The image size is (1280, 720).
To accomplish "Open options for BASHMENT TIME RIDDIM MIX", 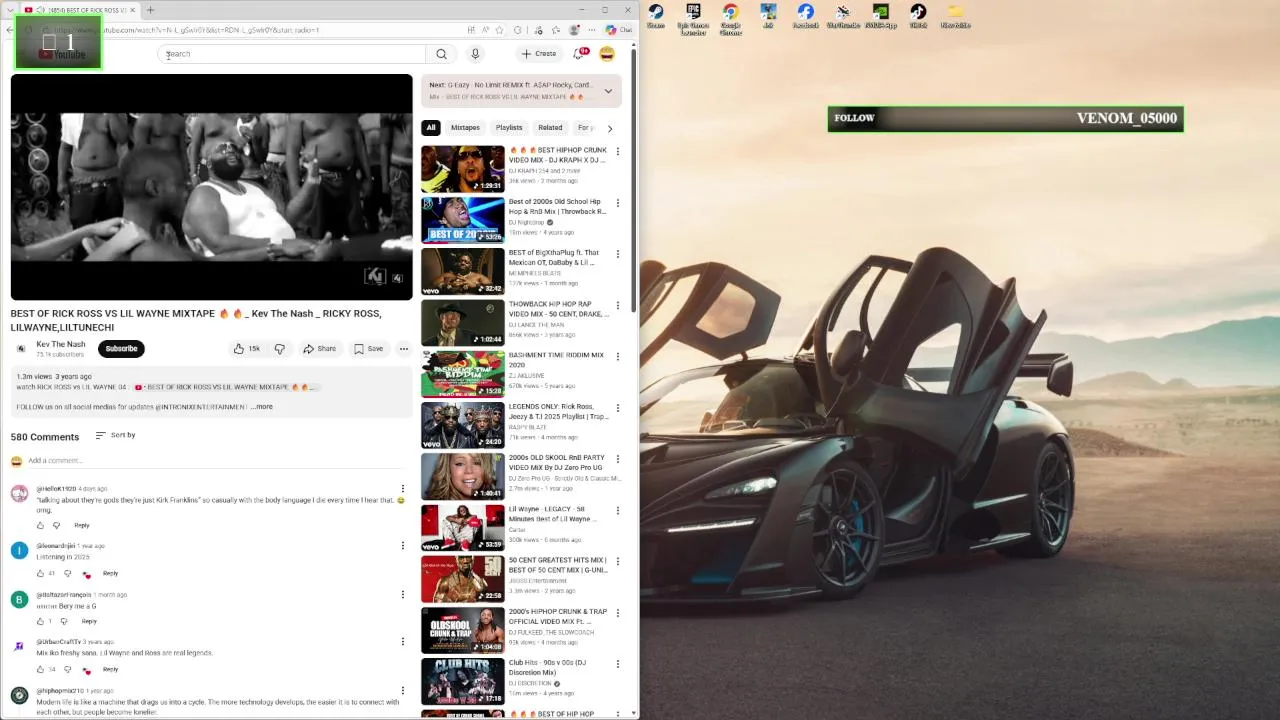I will (617, 357).
